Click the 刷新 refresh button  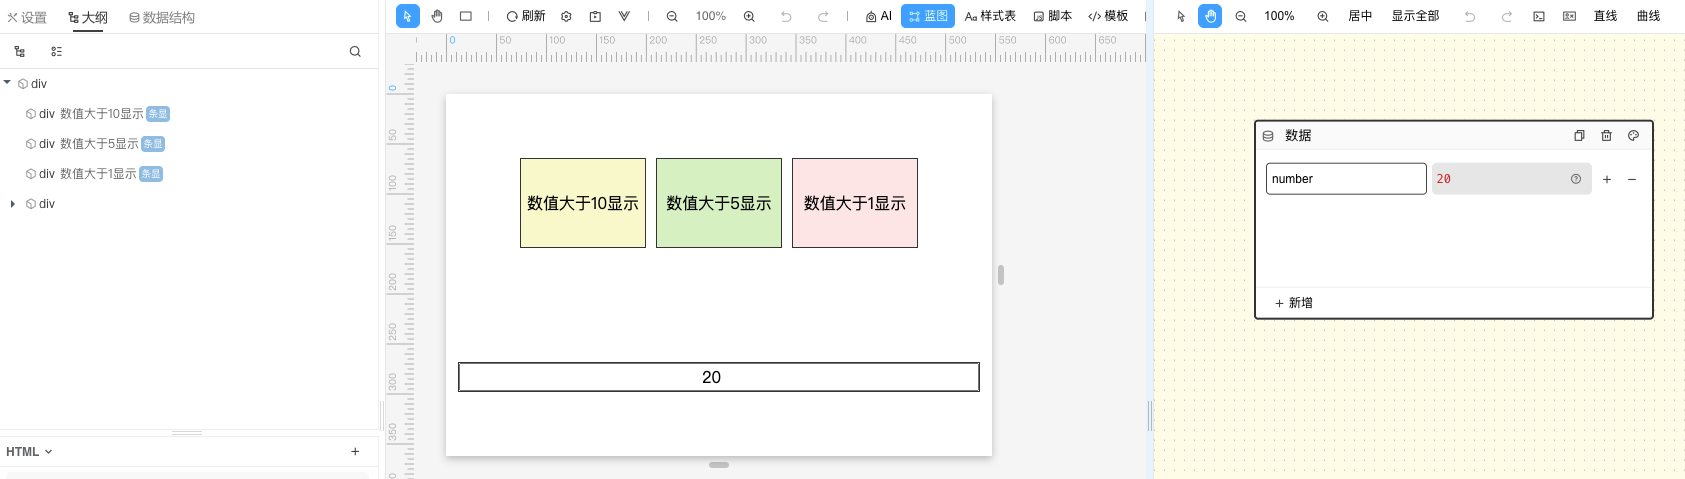coord(526,16)
